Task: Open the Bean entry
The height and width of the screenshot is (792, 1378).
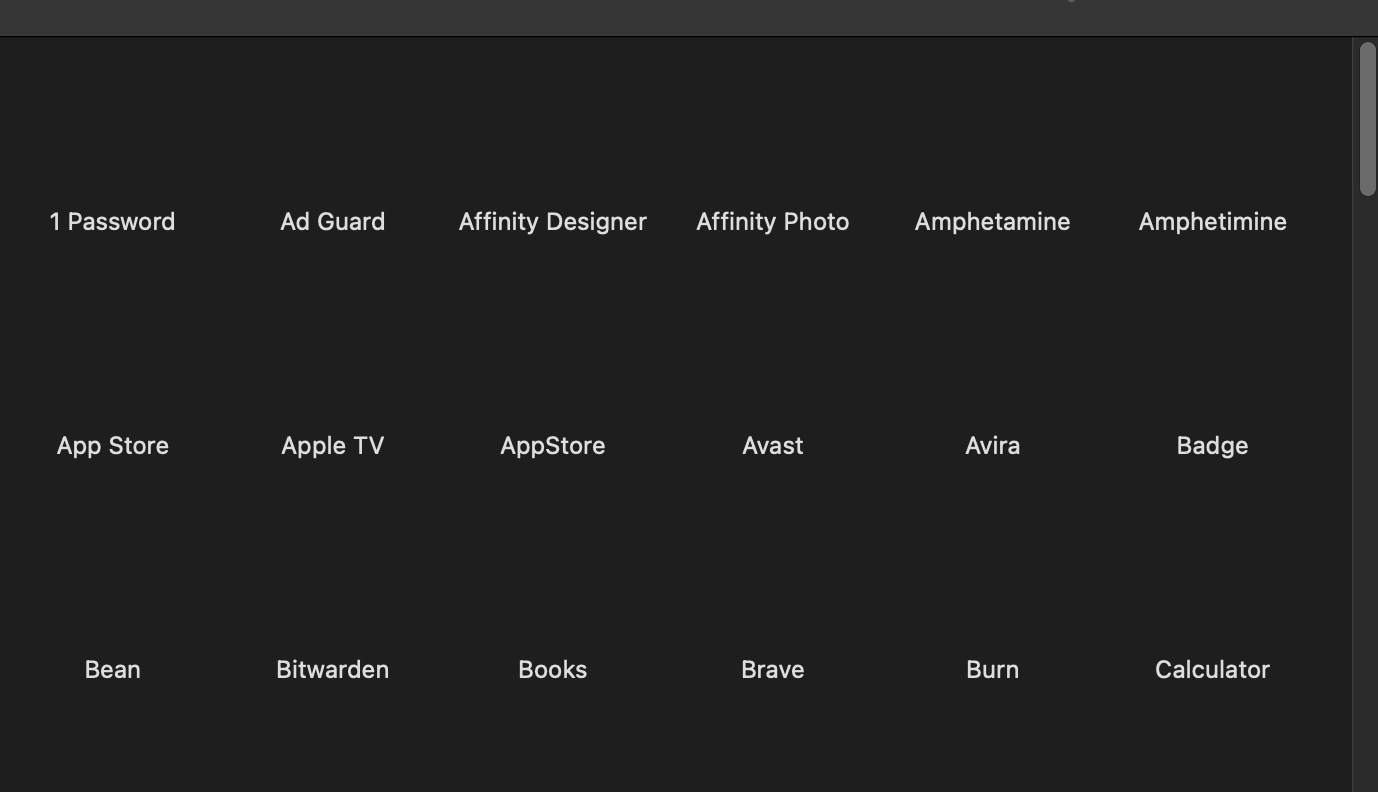Action: pyautogui.click(x=112, y=669)
